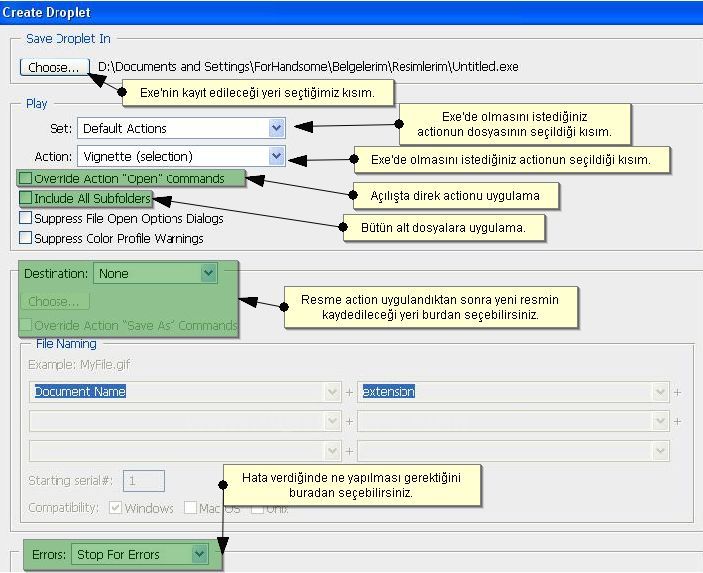Tick Suppress File Open Options Dialogs

tap(26, 218)
